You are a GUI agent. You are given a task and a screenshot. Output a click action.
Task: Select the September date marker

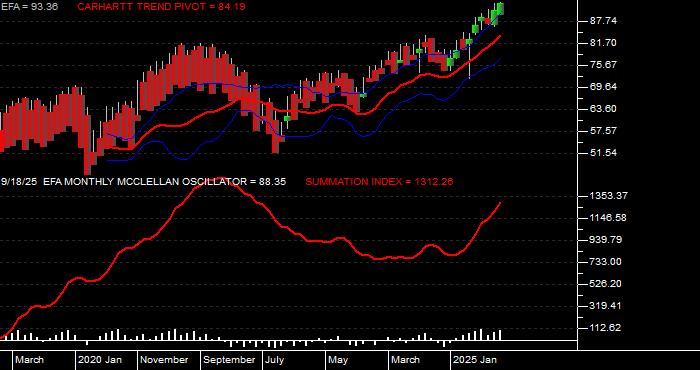(229, 360)
